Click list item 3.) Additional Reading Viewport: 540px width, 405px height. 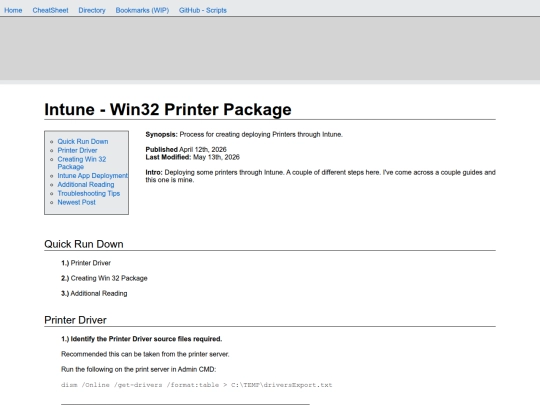[94, 293]
